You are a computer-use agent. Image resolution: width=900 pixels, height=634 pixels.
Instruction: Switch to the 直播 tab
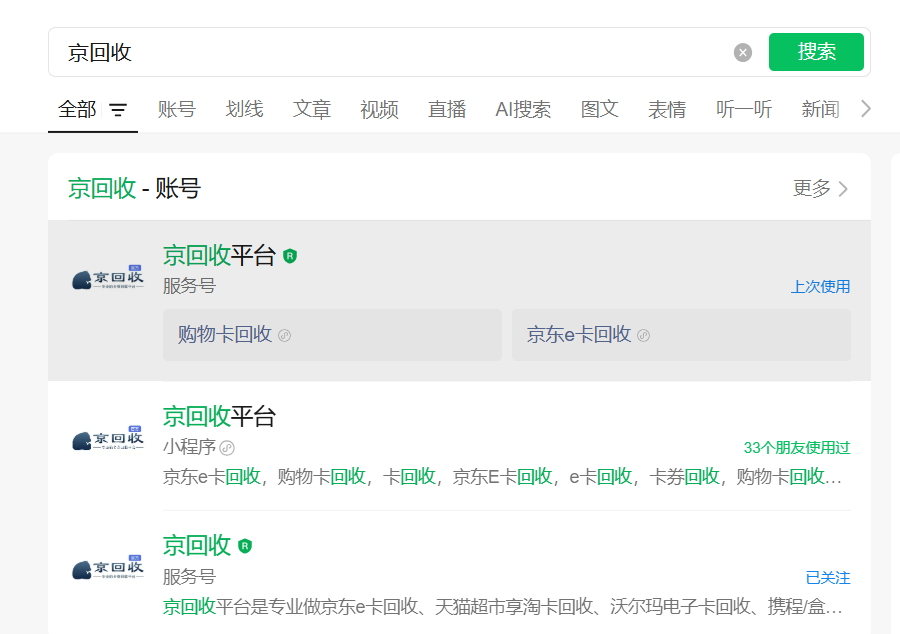click(x=447, y=109)
